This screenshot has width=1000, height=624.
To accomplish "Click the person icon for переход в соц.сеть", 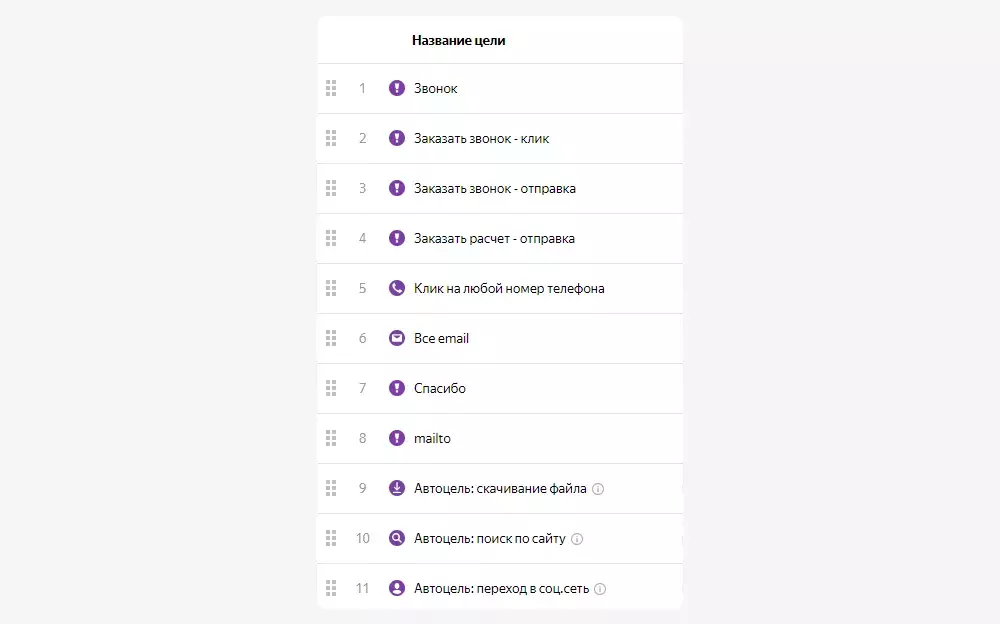I will (x=397, y=588).
